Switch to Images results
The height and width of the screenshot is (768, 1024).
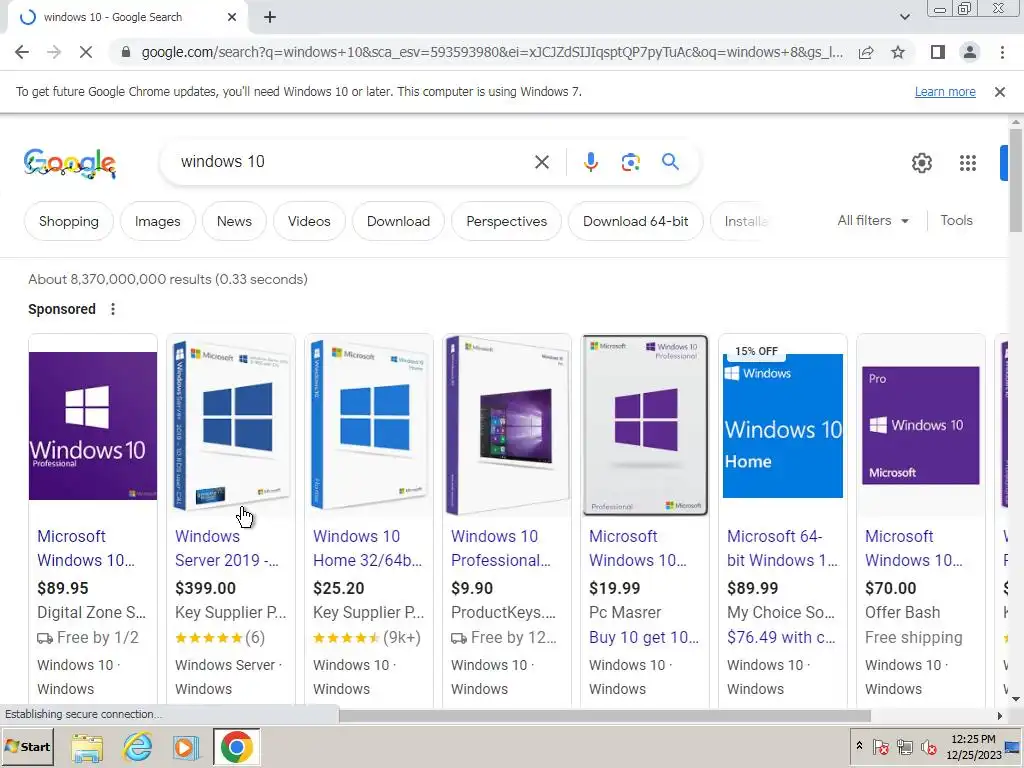[x=157, y=221]
